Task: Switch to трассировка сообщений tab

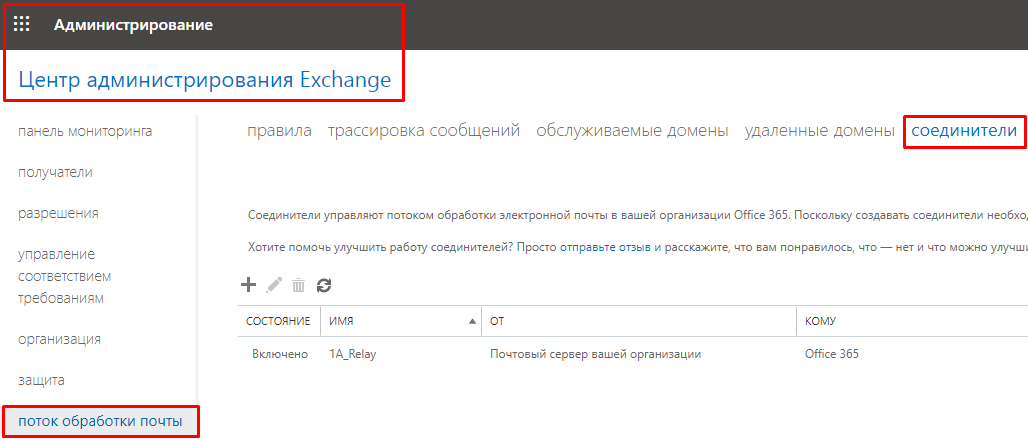Action: tap(424, 131)
